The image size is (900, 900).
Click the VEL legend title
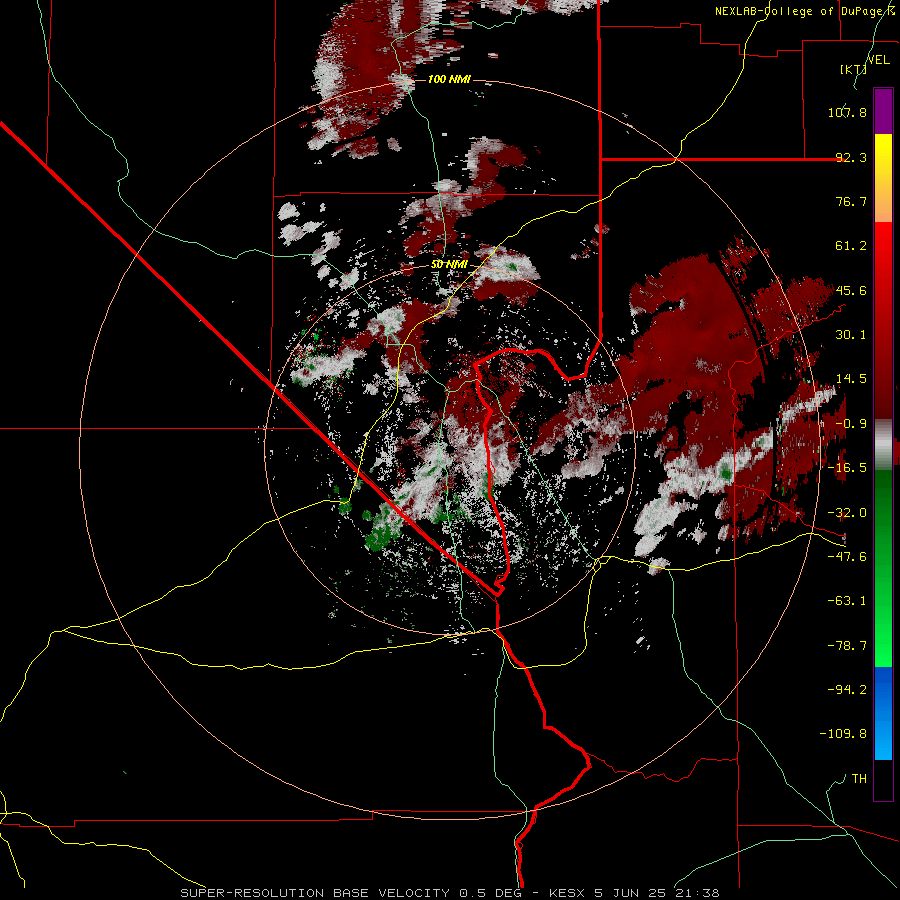(x=879, y=60)
